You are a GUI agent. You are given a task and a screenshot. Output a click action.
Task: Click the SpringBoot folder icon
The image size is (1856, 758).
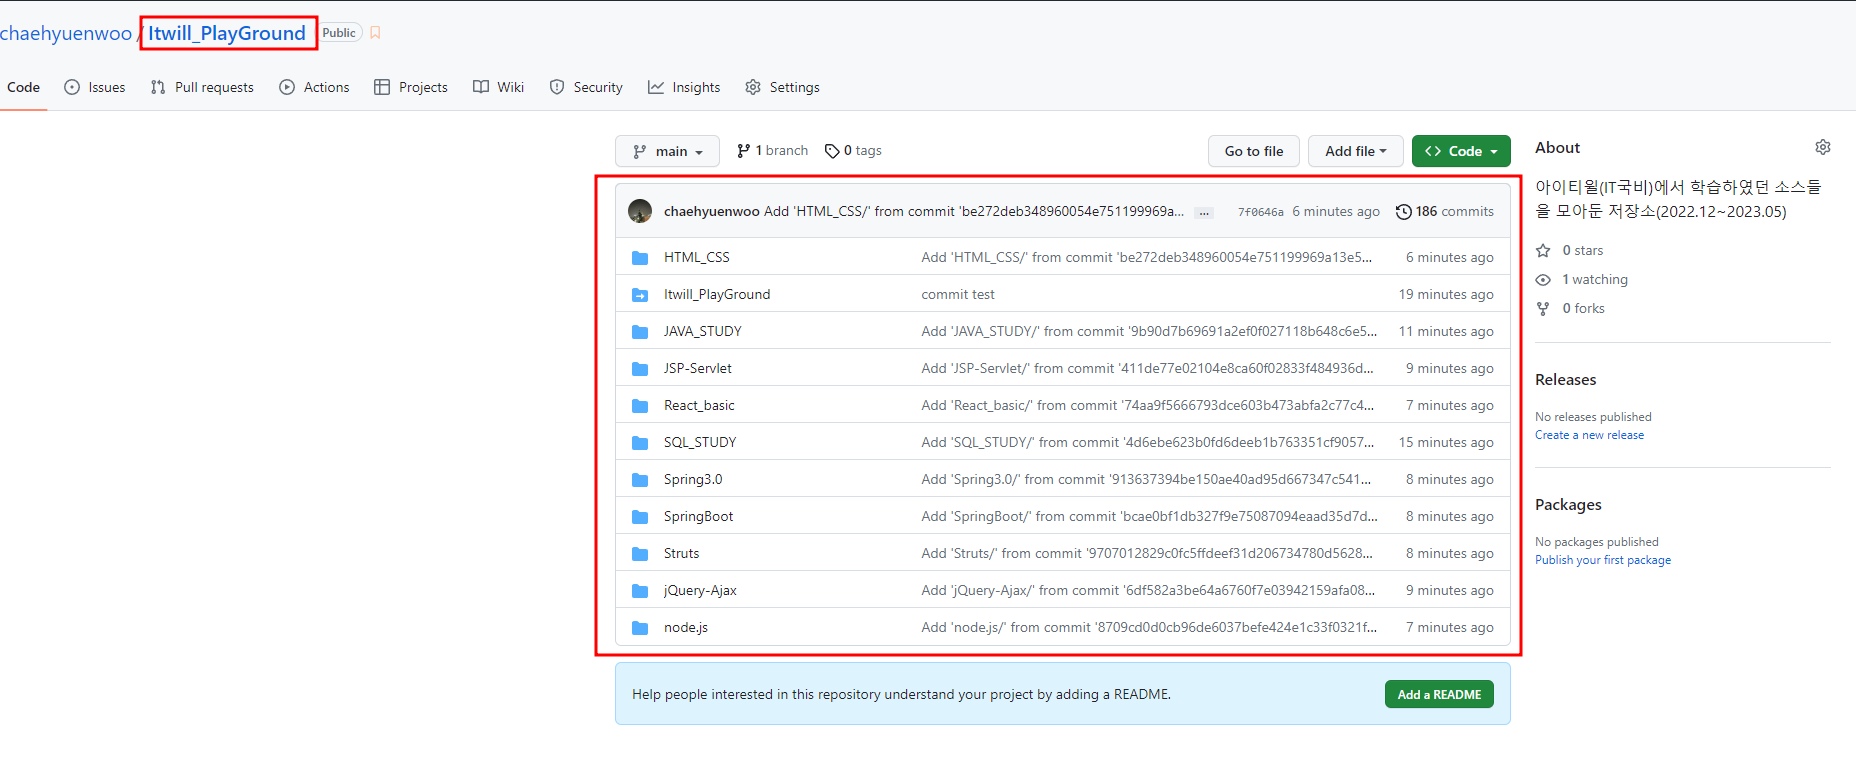point(640,517)
